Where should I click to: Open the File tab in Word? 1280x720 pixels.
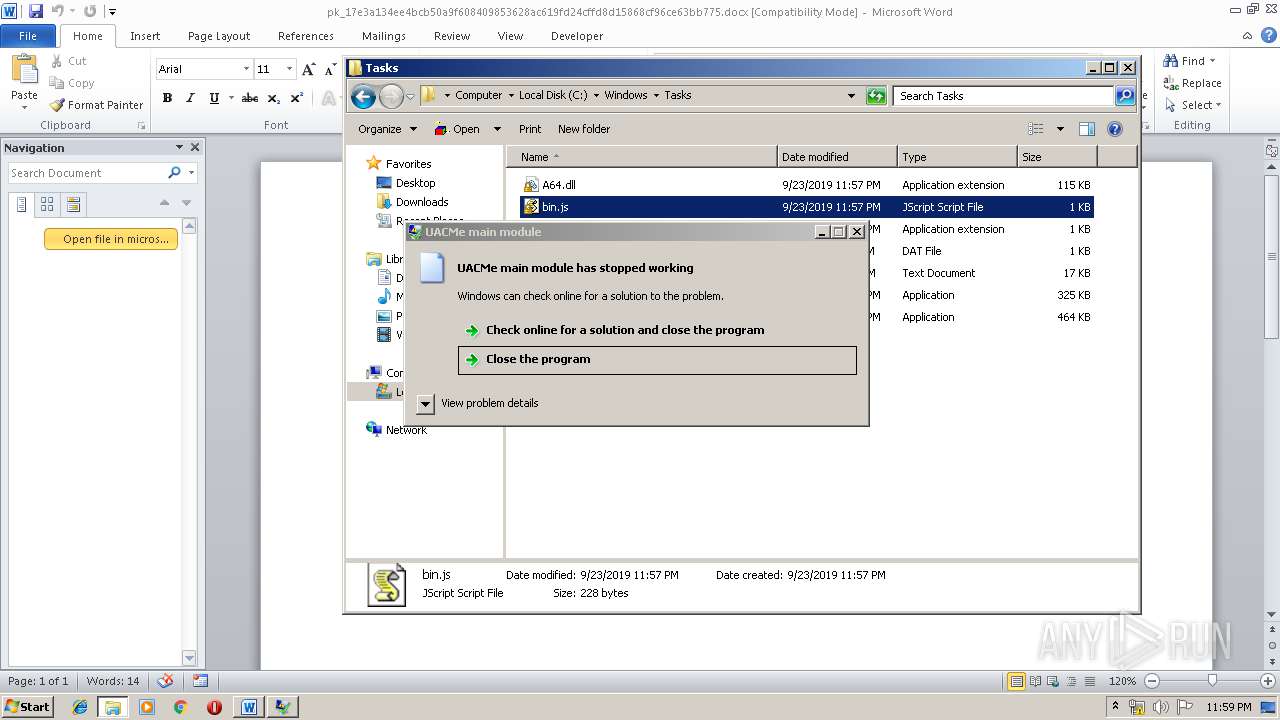pyautogui.click(x=28, y=36)
